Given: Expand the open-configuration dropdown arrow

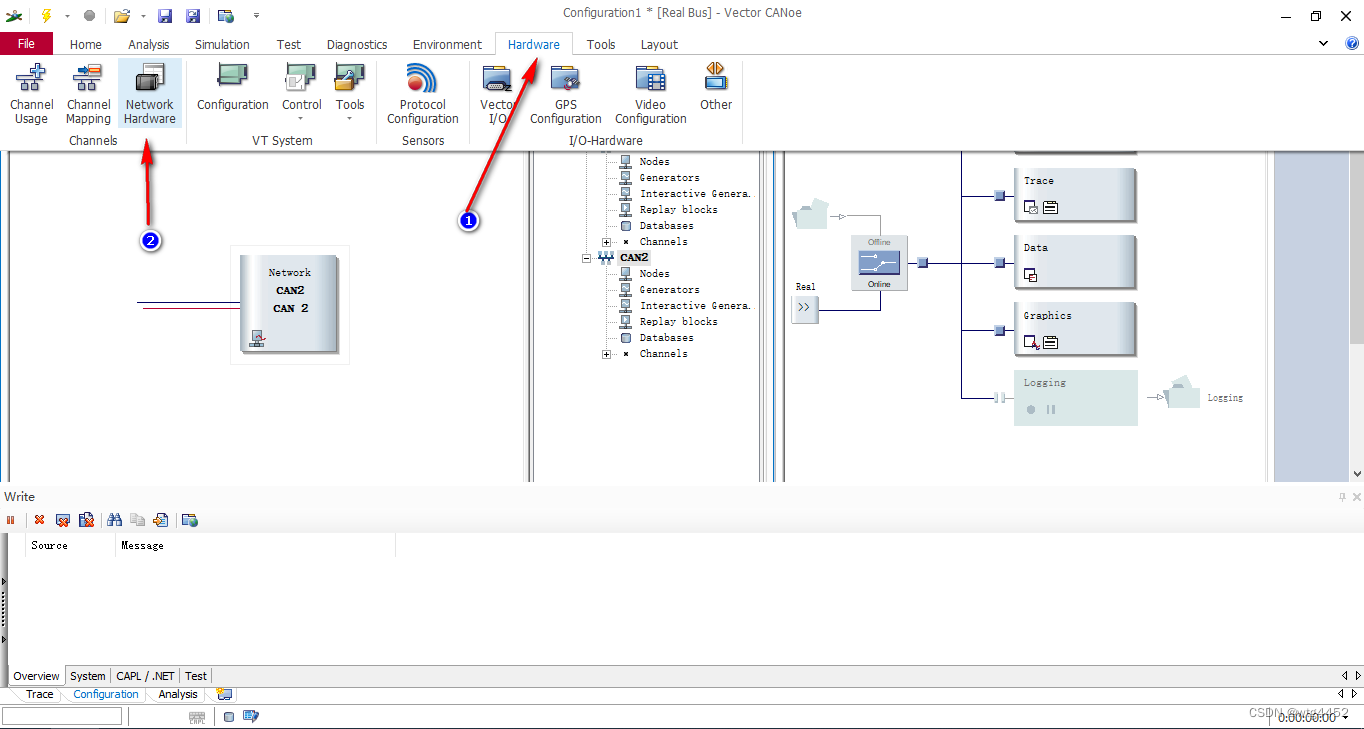Looking at the screenshot, I should point(143,15).
